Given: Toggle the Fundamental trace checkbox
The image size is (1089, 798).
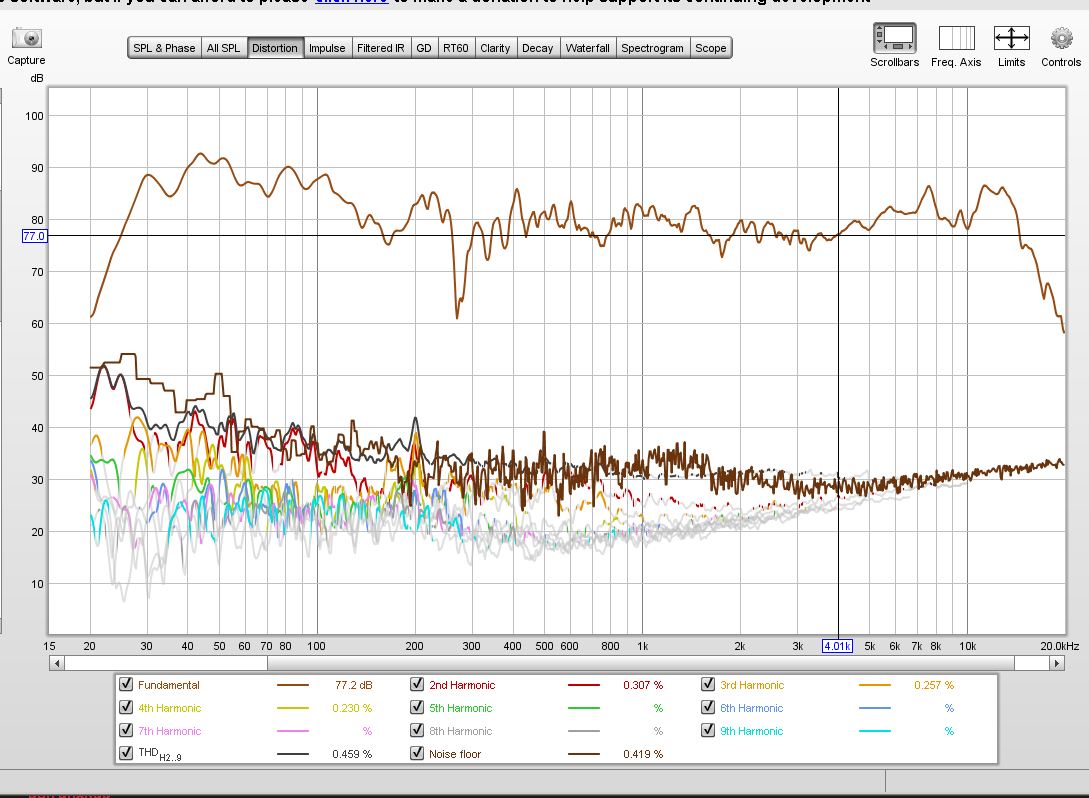Looking at the screenshot, I should point(126,684).
